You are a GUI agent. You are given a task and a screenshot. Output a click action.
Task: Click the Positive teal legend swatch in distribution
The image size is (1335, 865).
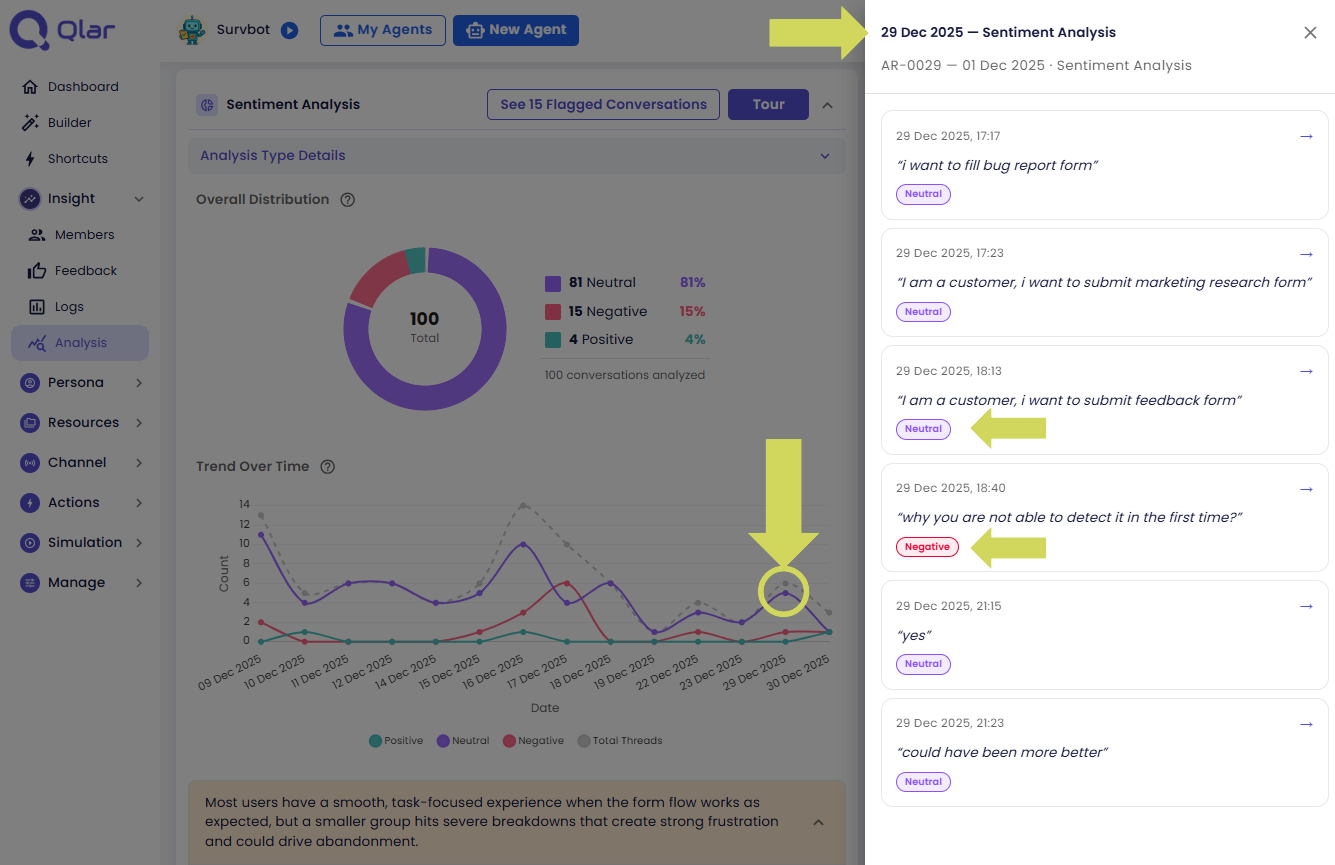click(553, 340)
